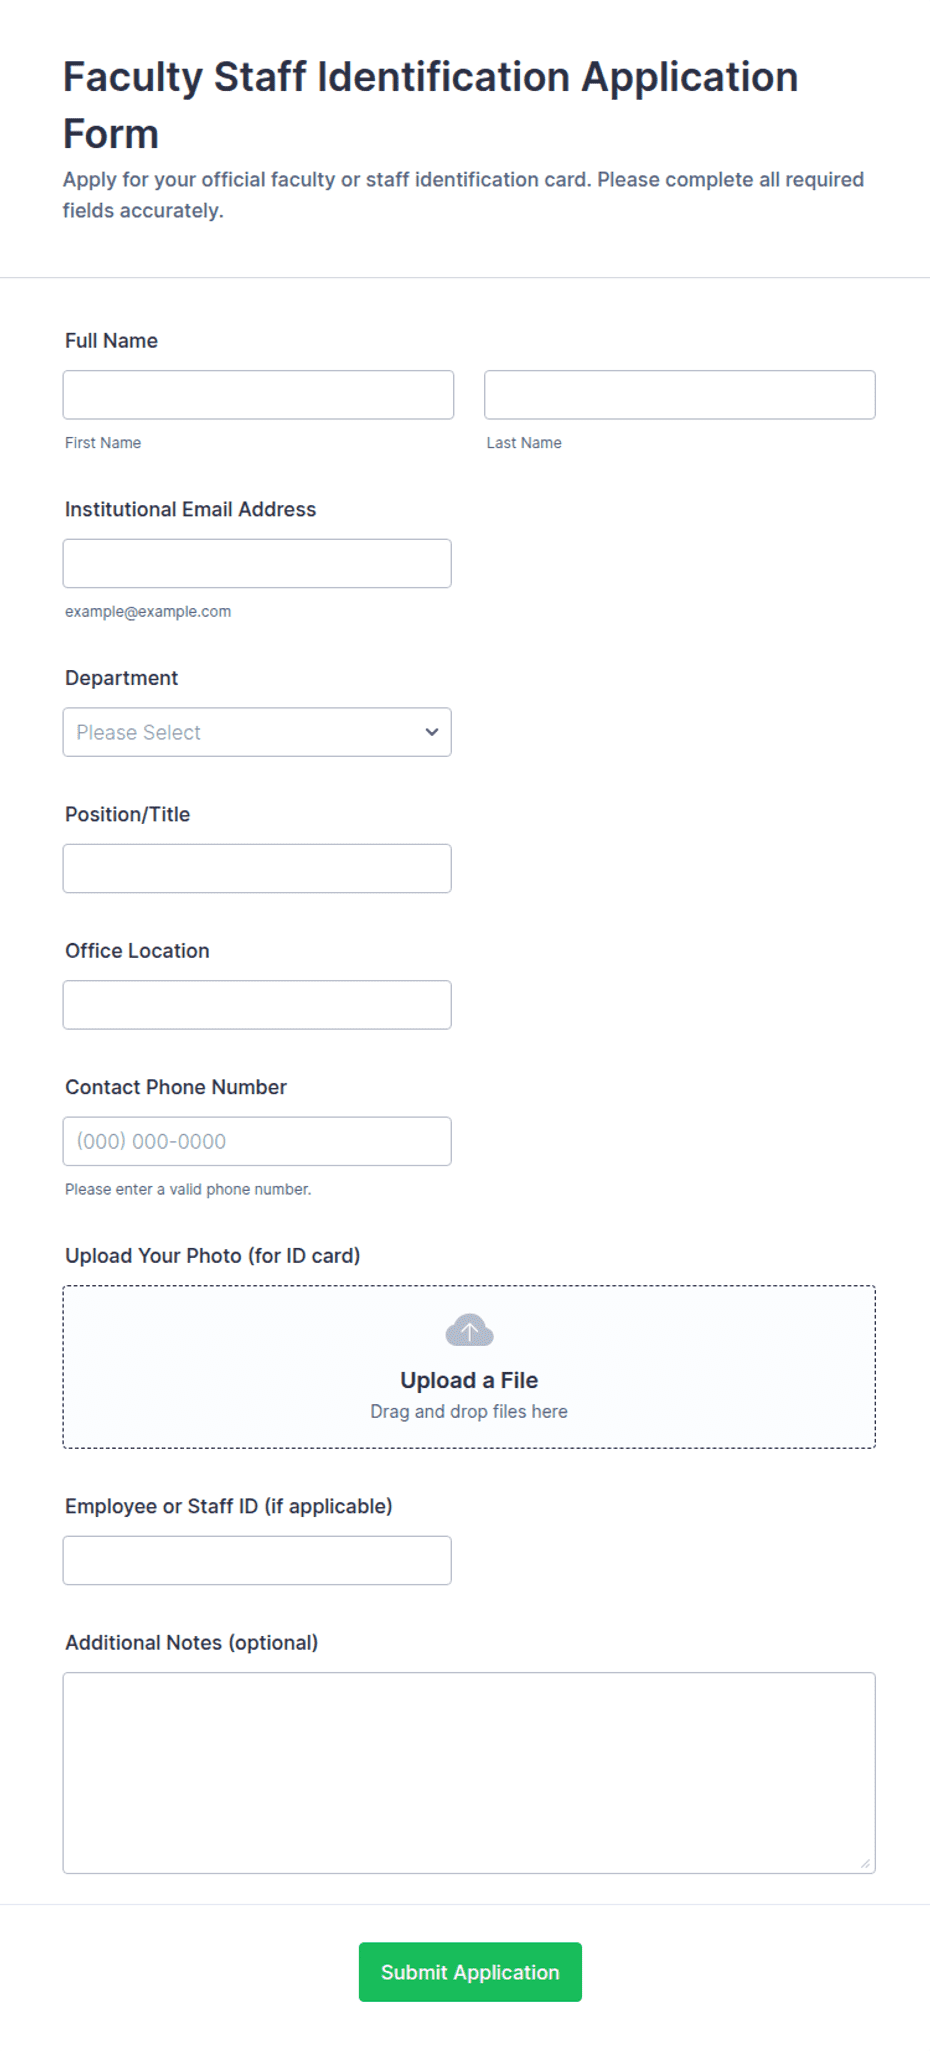Click the Contact Phone Number field
The image size is (930, 2051).
tap(257, 1141)
